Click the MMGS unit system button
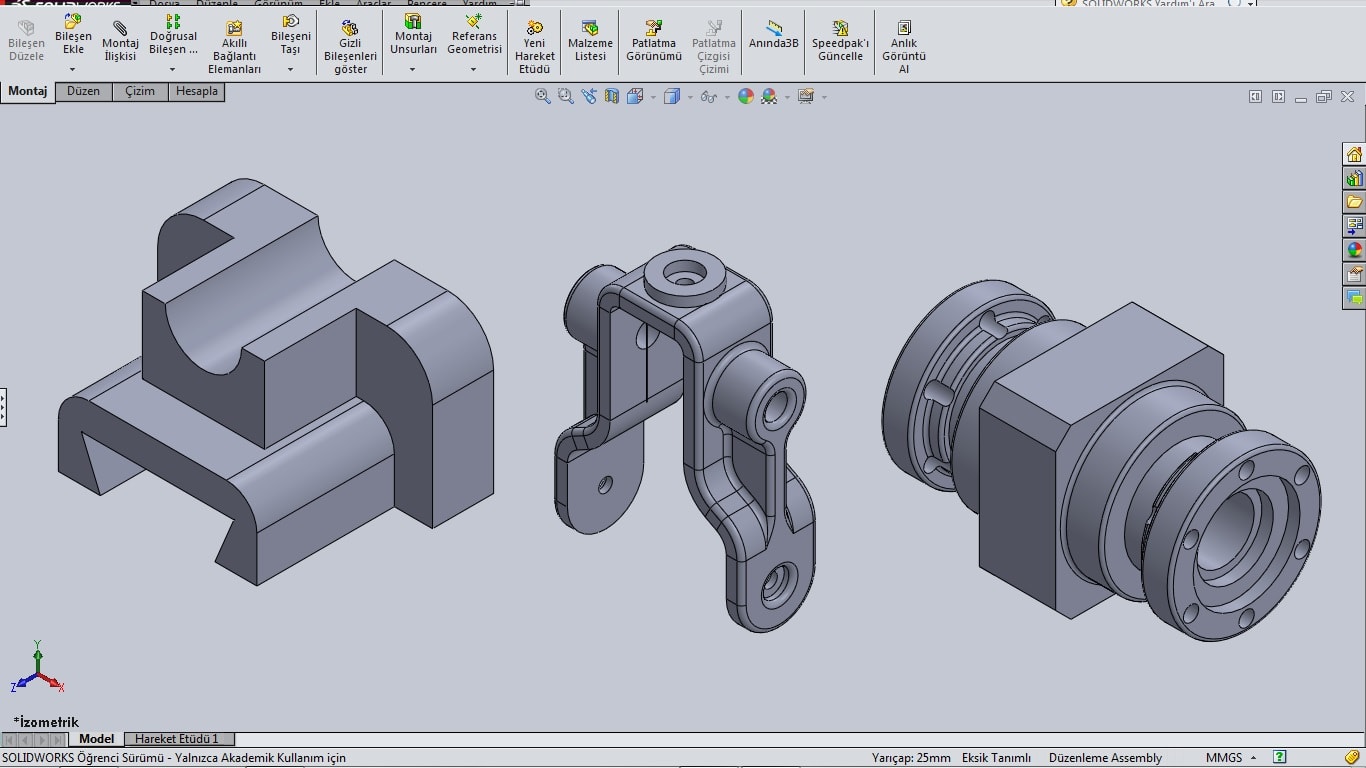This screenshot has width=1366, height=768. tap(1224, 758)
